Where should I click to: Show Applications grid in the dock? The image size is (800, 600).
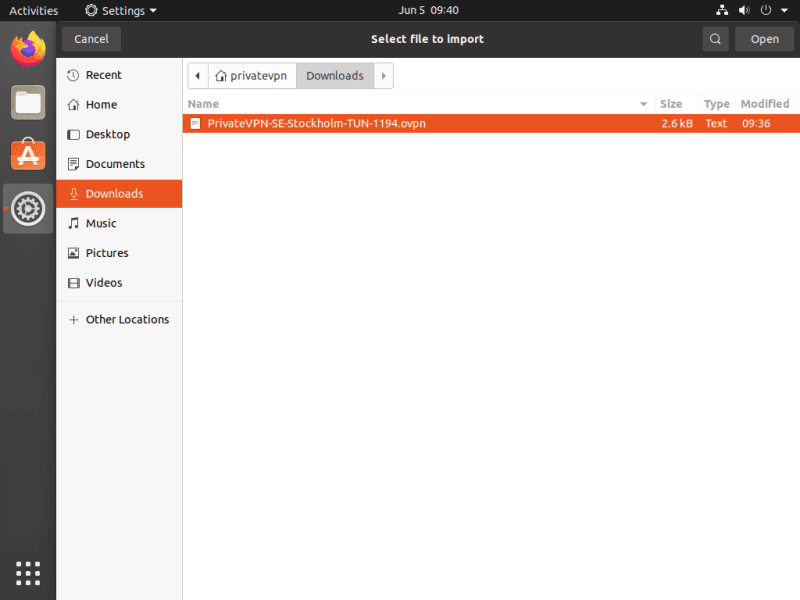click(28, 572)
